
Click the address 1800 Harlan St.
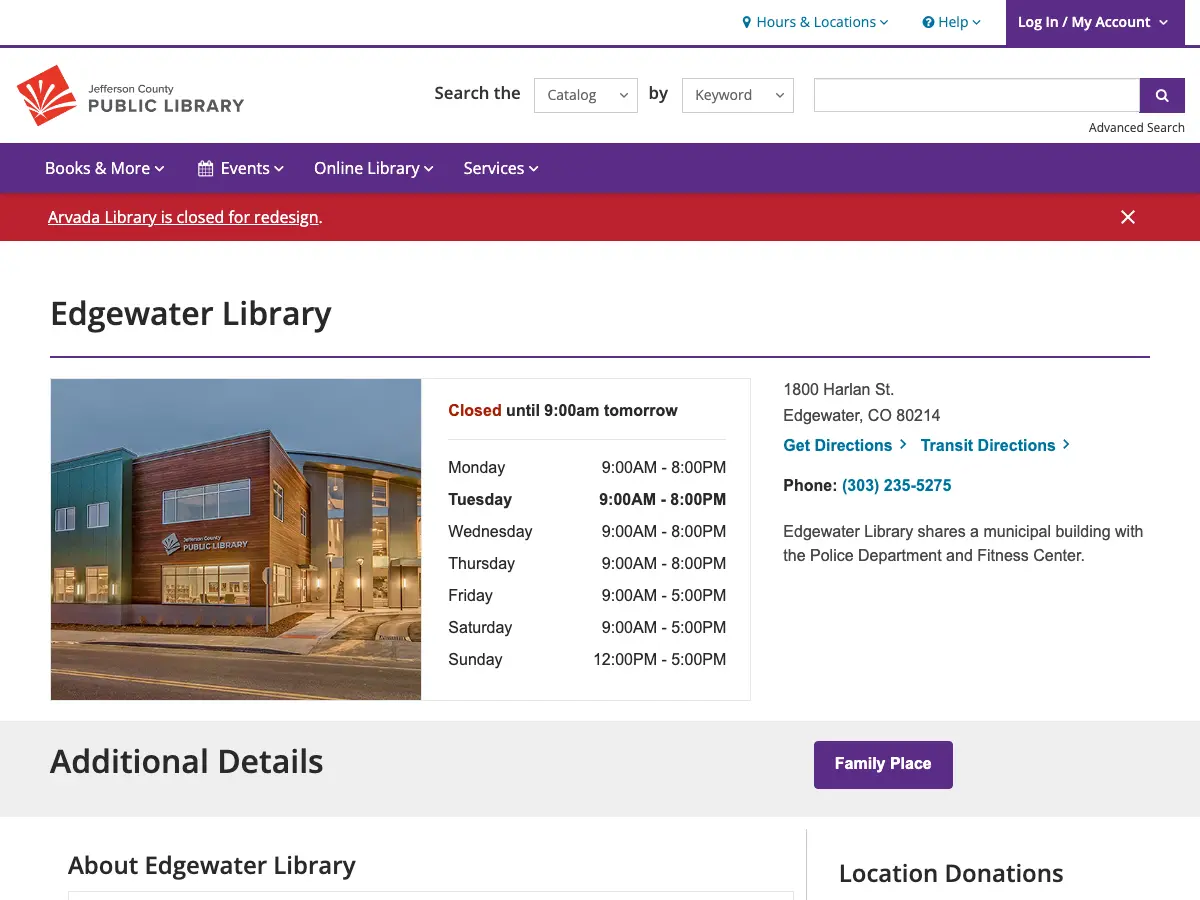tap(839, 389)
